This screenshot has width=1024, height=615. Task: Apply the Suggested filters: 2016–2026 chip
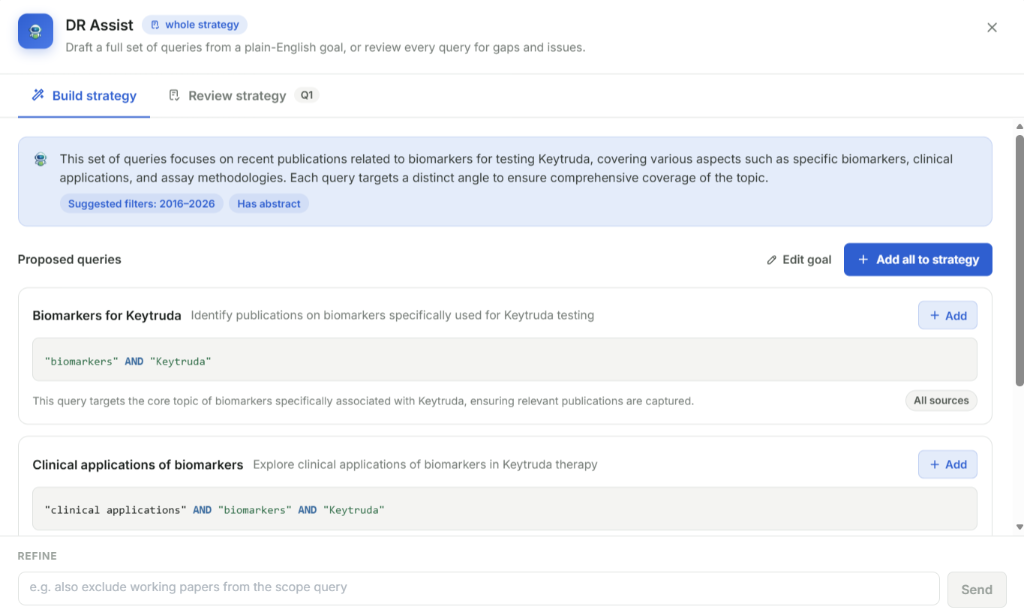[141, 204]
